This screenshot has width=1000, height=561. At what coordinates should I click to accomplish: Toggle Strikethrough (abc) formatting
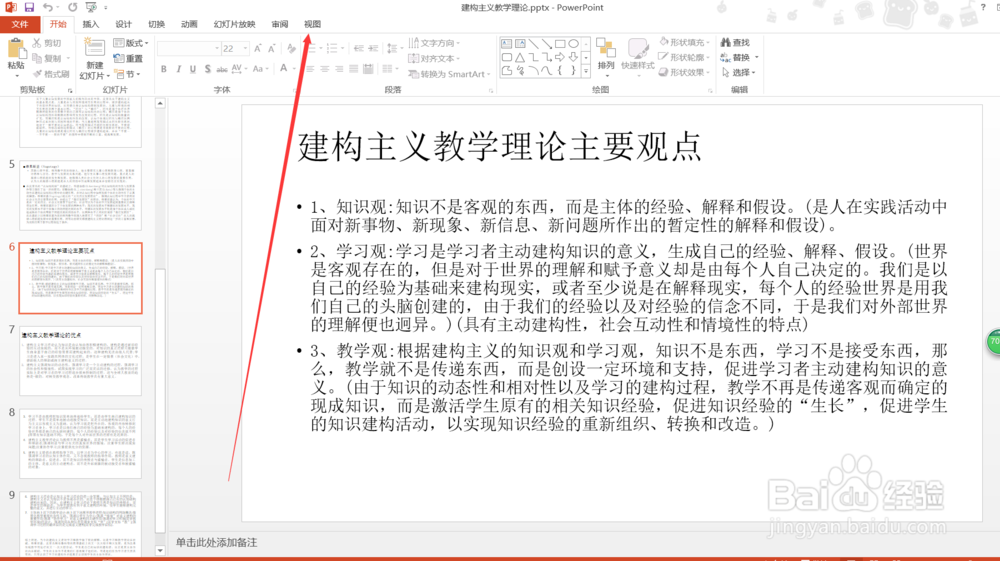coord(222,69)
